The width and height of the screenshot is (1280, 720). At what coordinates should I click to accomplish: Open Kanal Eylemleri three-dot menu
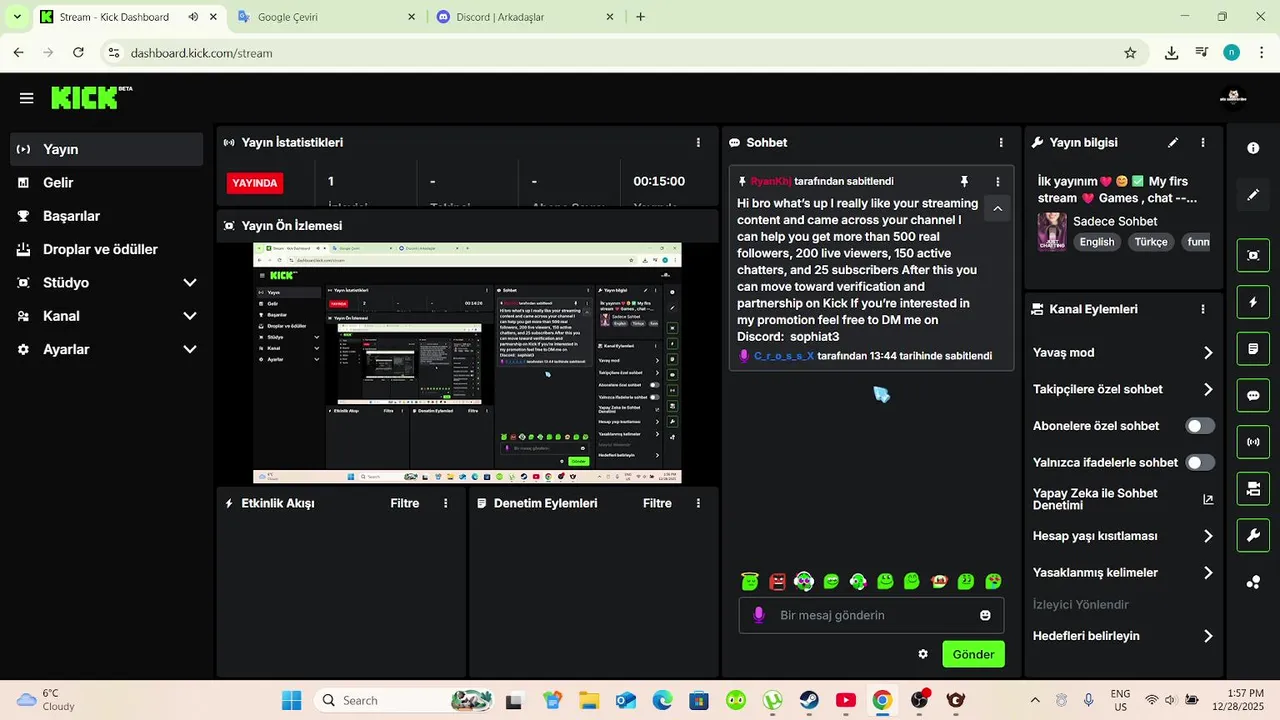tap(1203, 310)
